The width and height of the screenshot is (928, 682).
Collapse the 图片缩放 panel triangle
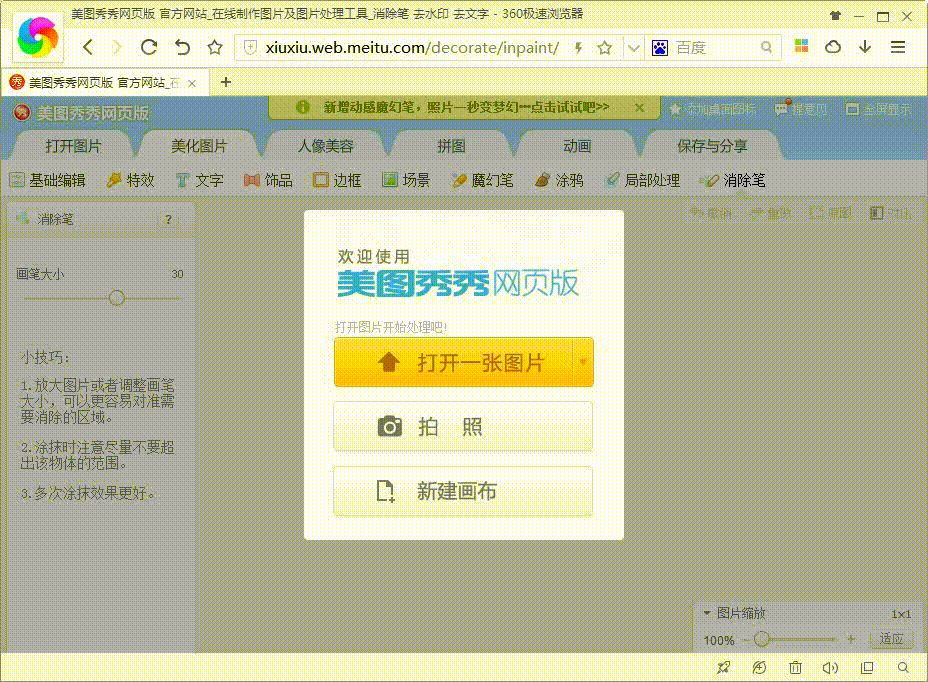707,613
